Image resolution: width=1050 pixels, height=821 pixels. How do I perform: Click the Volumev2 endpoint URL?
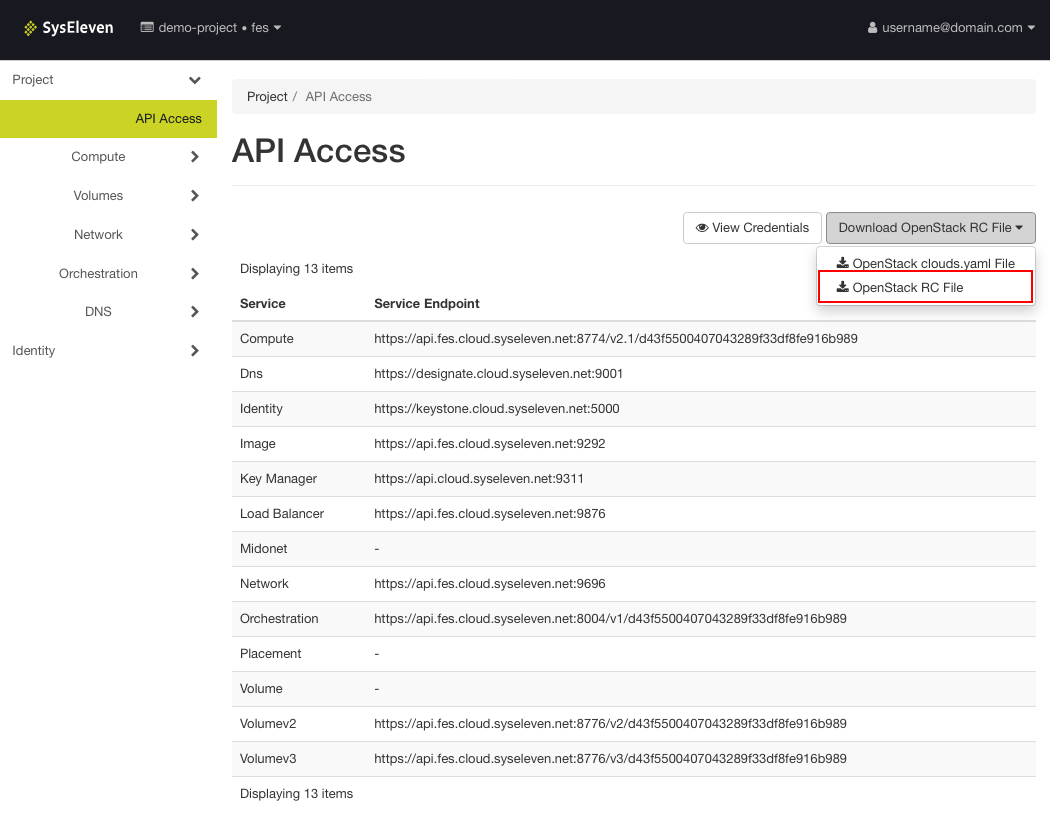(x=610, y=723)
